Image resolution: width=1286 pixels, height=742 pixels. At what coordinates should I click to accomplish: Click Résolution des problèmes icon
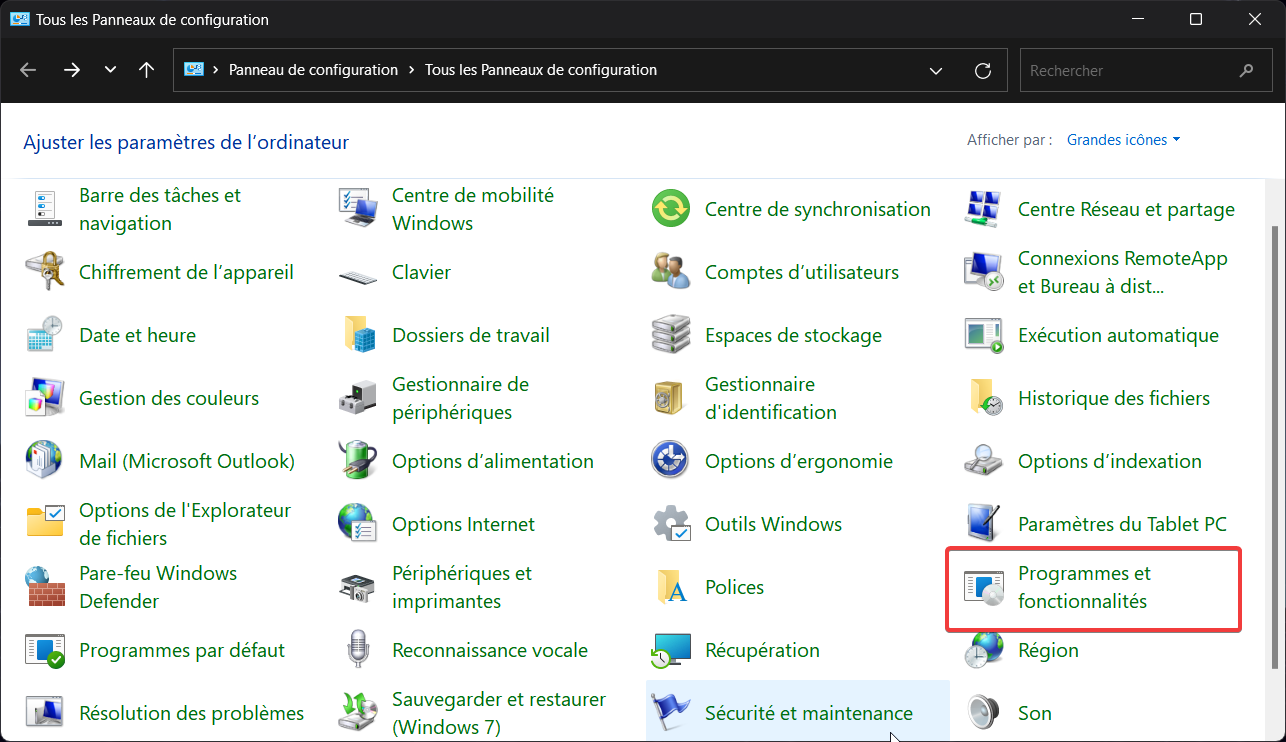[x=44, y=713]
